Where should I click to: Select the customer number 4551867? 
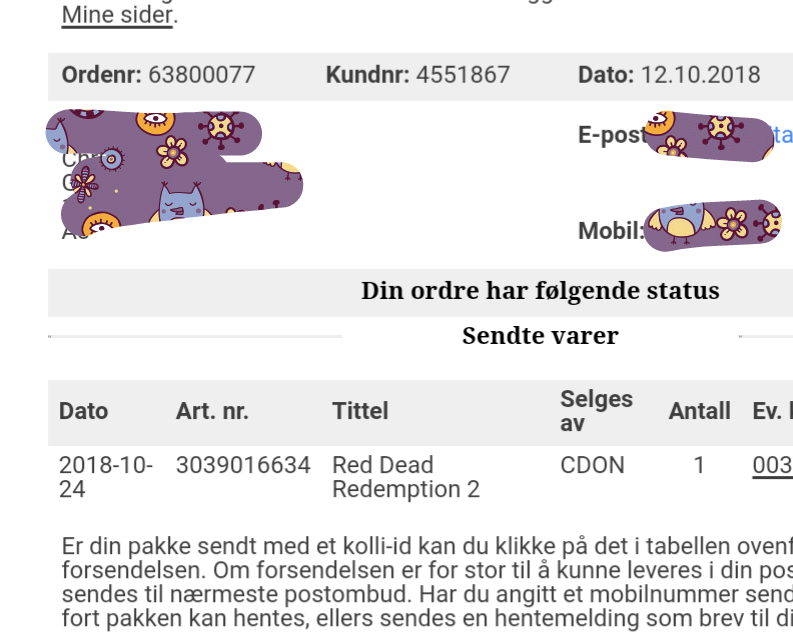[463, 75]
